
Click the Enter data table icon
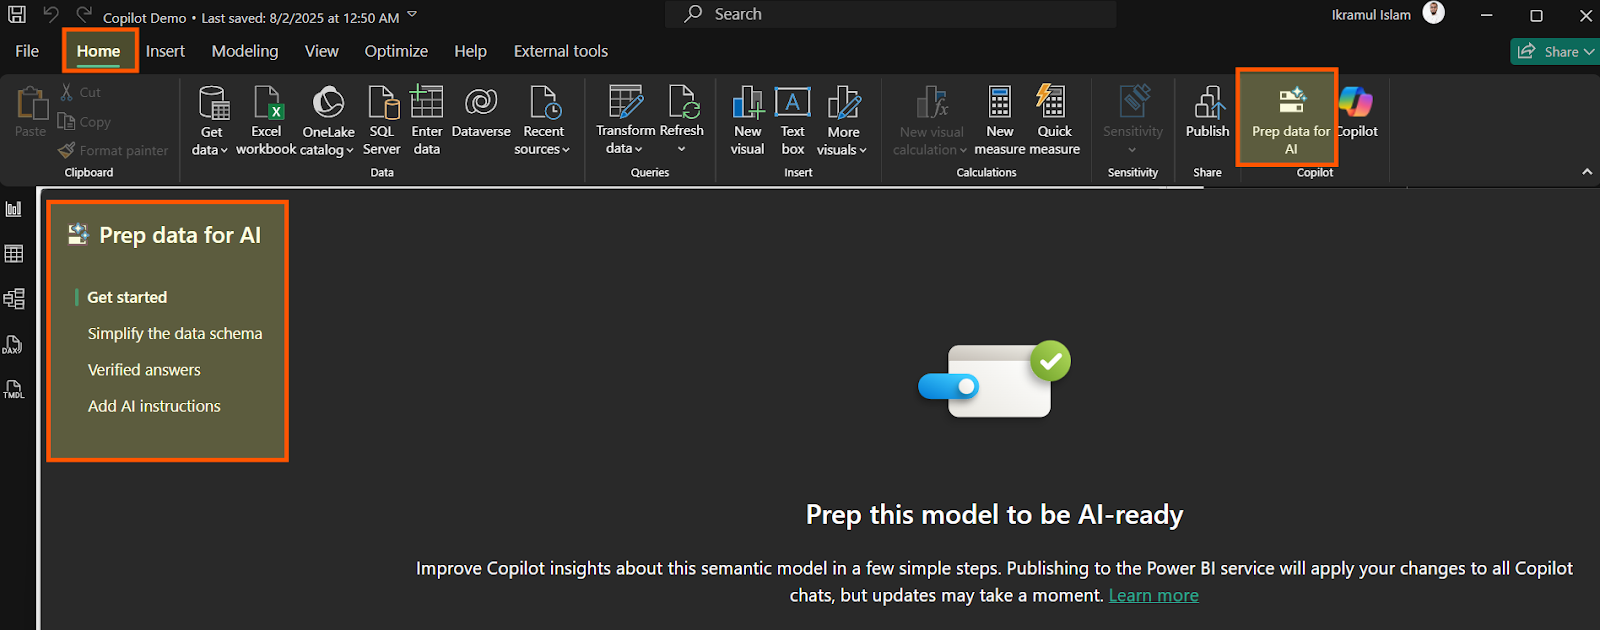(427, 103)
